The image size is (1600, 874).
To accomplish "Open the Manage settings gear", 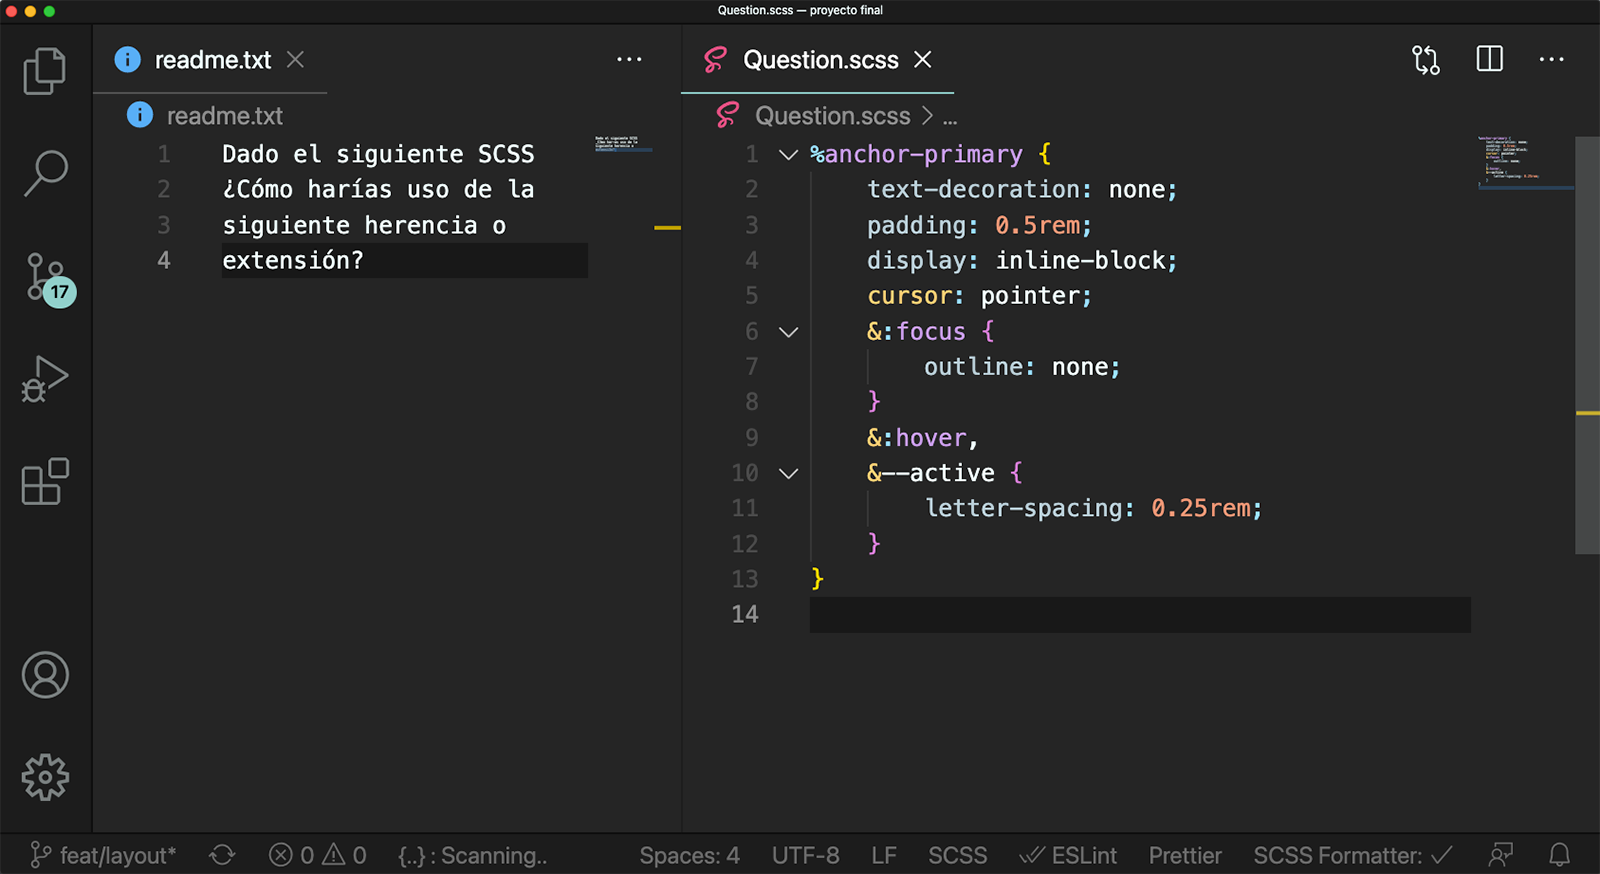I will pos(45,777).
